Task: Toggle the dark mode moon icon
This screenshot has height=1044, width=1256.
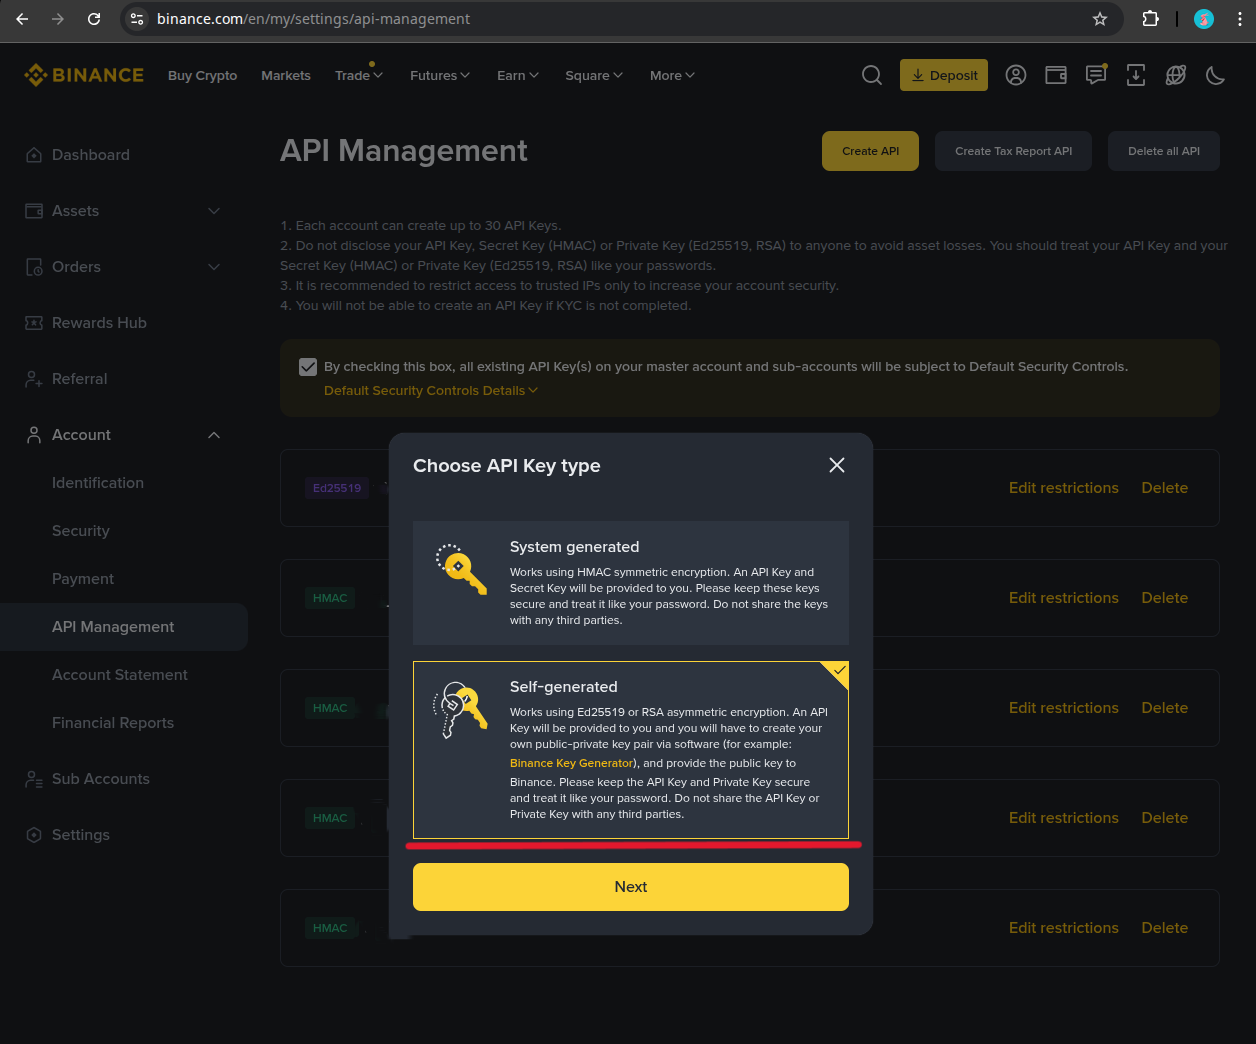Action: point(1216,75)
